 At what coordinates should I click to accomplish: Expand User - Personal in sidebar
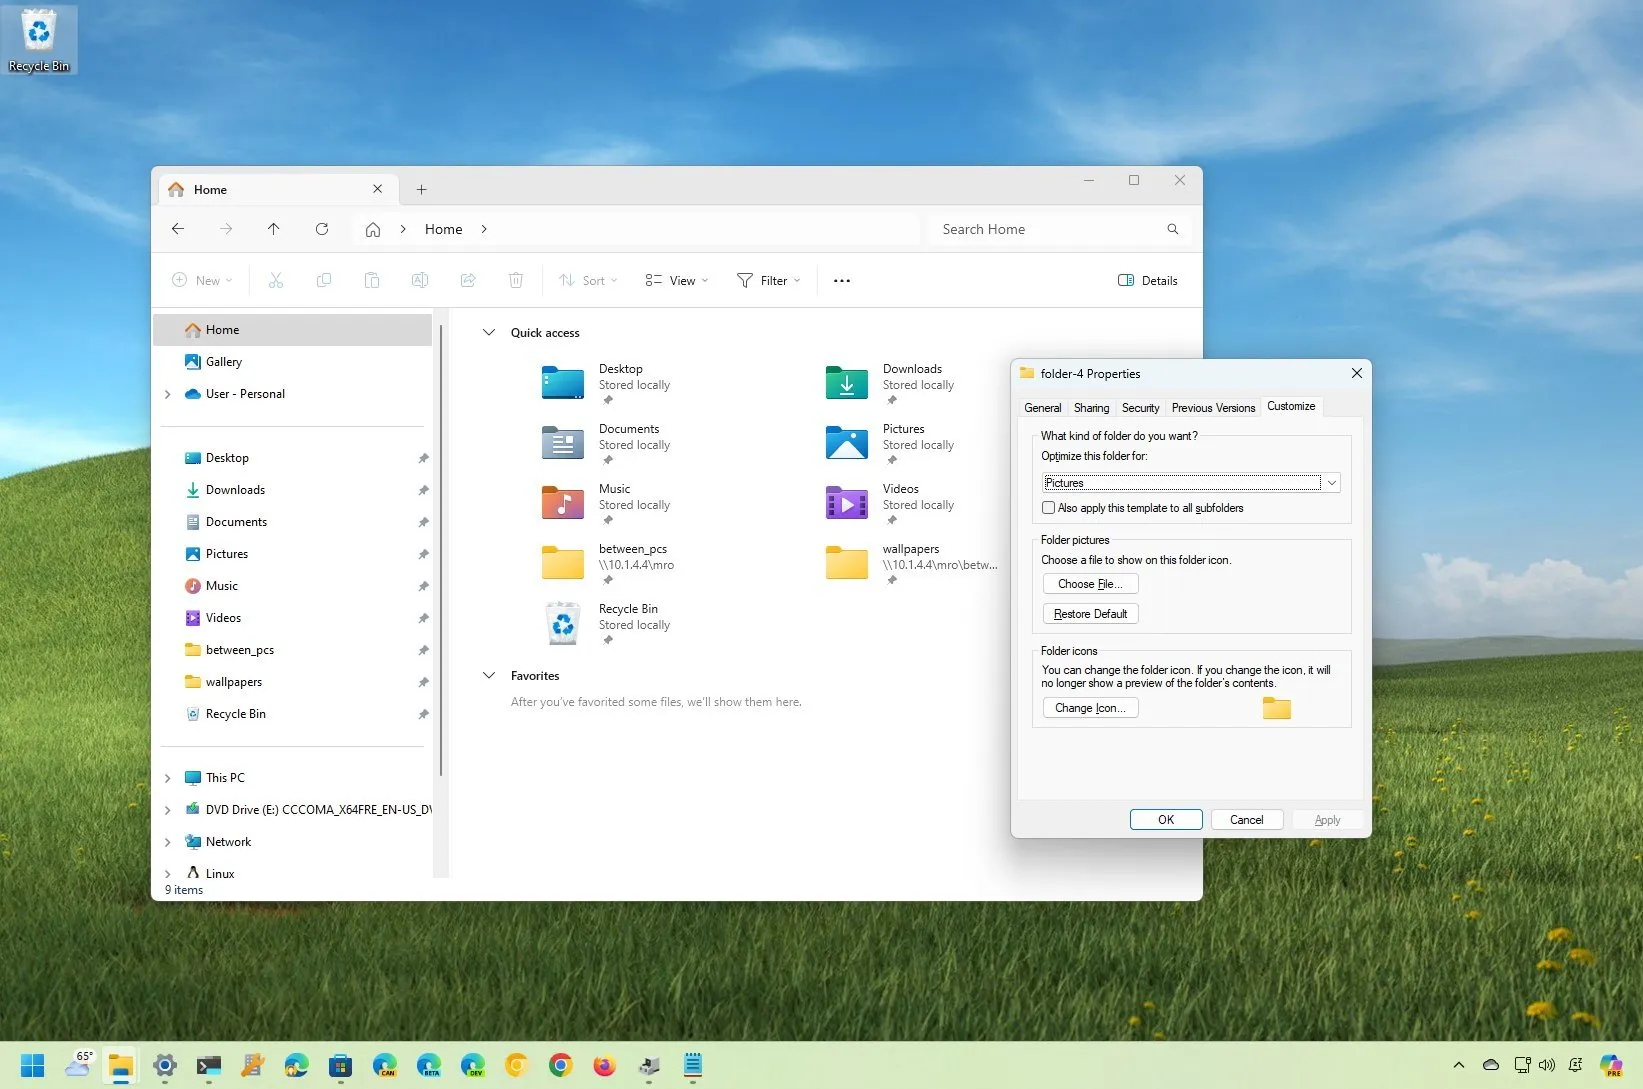pyautogui.click(x=168, y=394)
